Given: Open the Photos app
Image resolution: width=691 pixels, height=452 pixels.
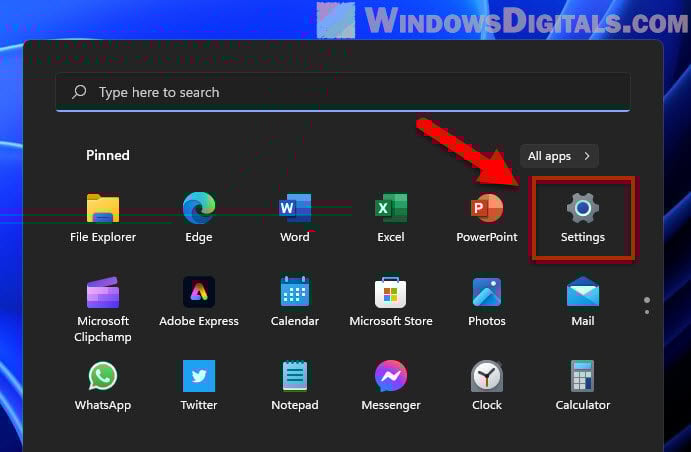Looking at the screenshot, I should [x=487, y=302].
